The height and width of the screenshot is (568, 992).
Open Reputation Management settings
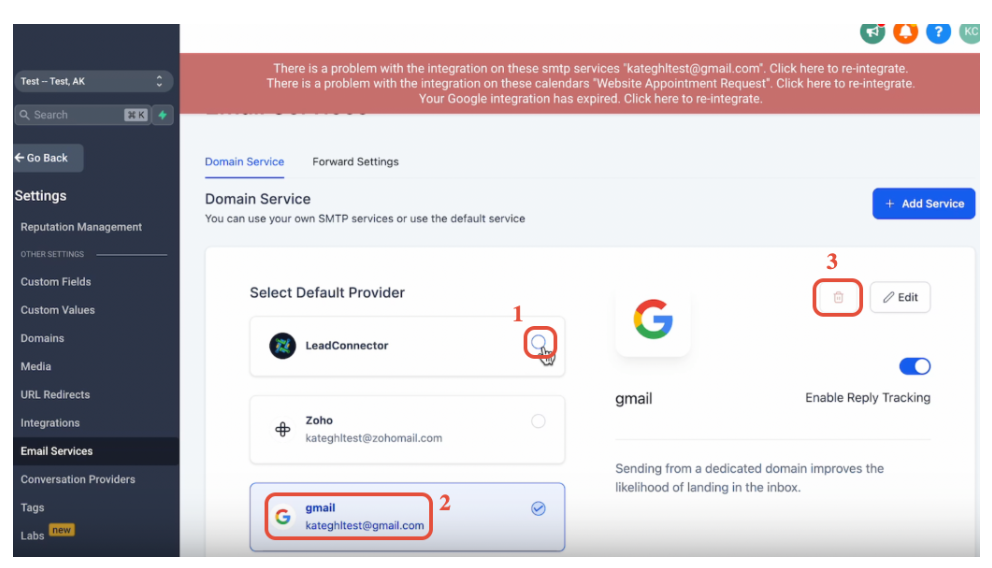(x=81, y=226)
